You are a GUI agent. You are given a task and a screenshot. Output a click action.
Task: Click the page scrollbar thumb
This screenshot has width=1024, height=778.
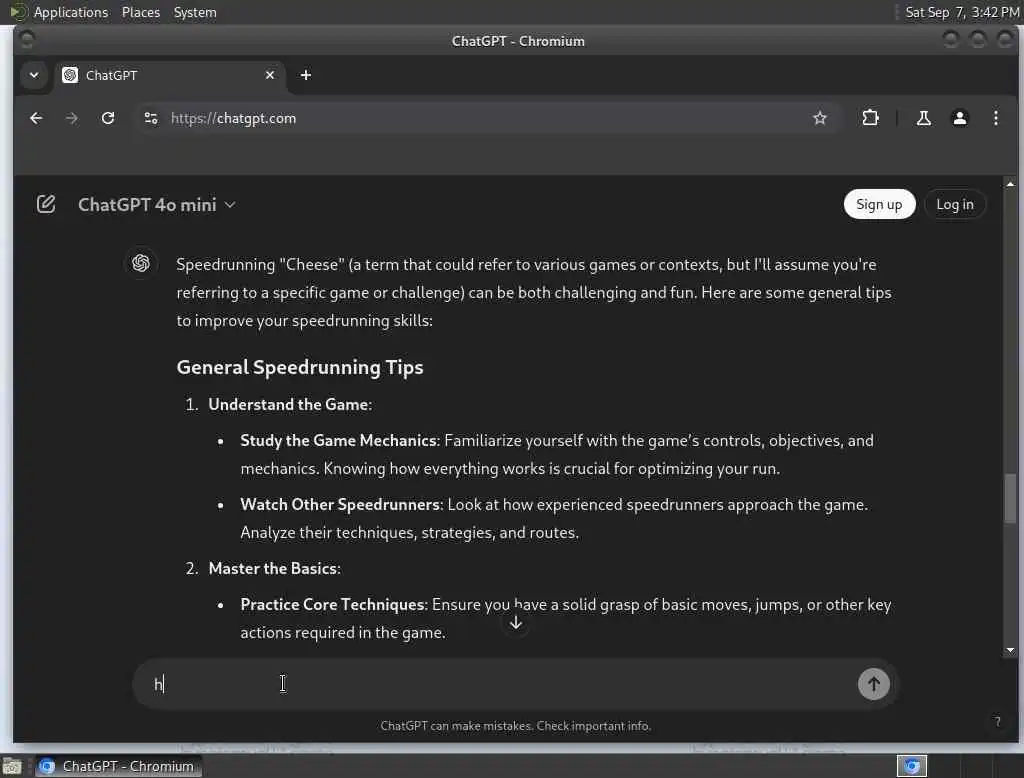1010,498
